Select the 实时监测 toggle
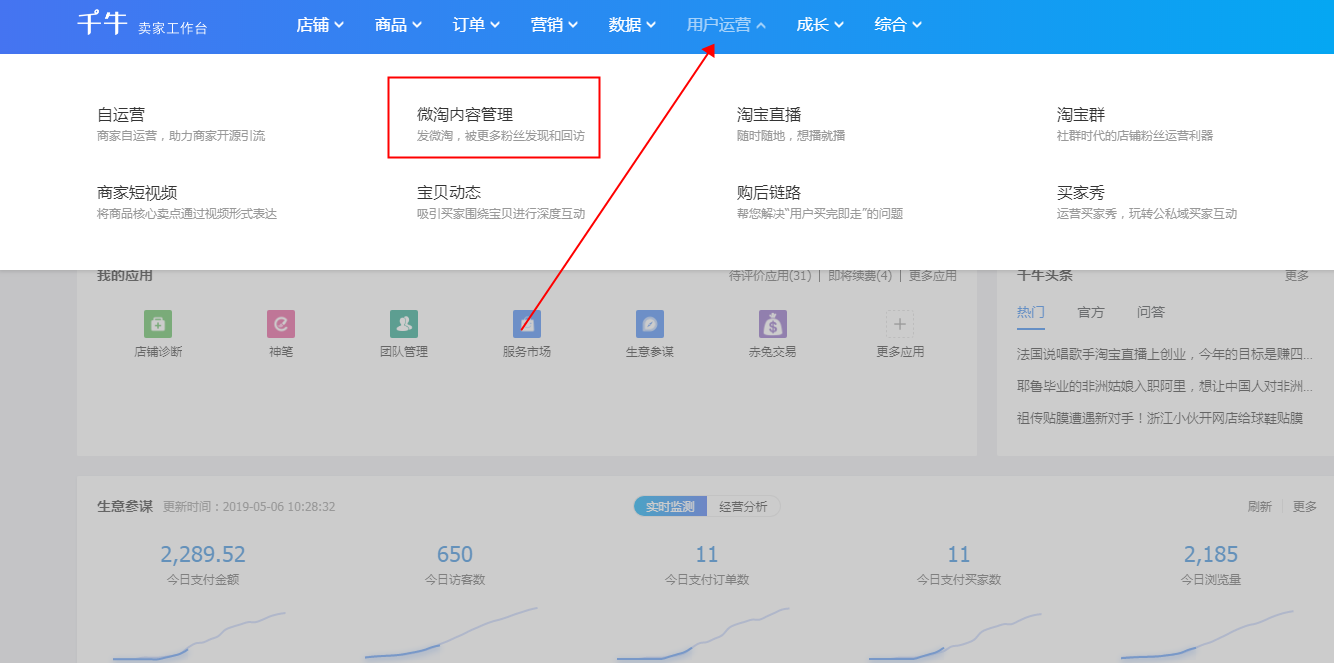This screenshot has width=1334, height=663. click(670, 506)
